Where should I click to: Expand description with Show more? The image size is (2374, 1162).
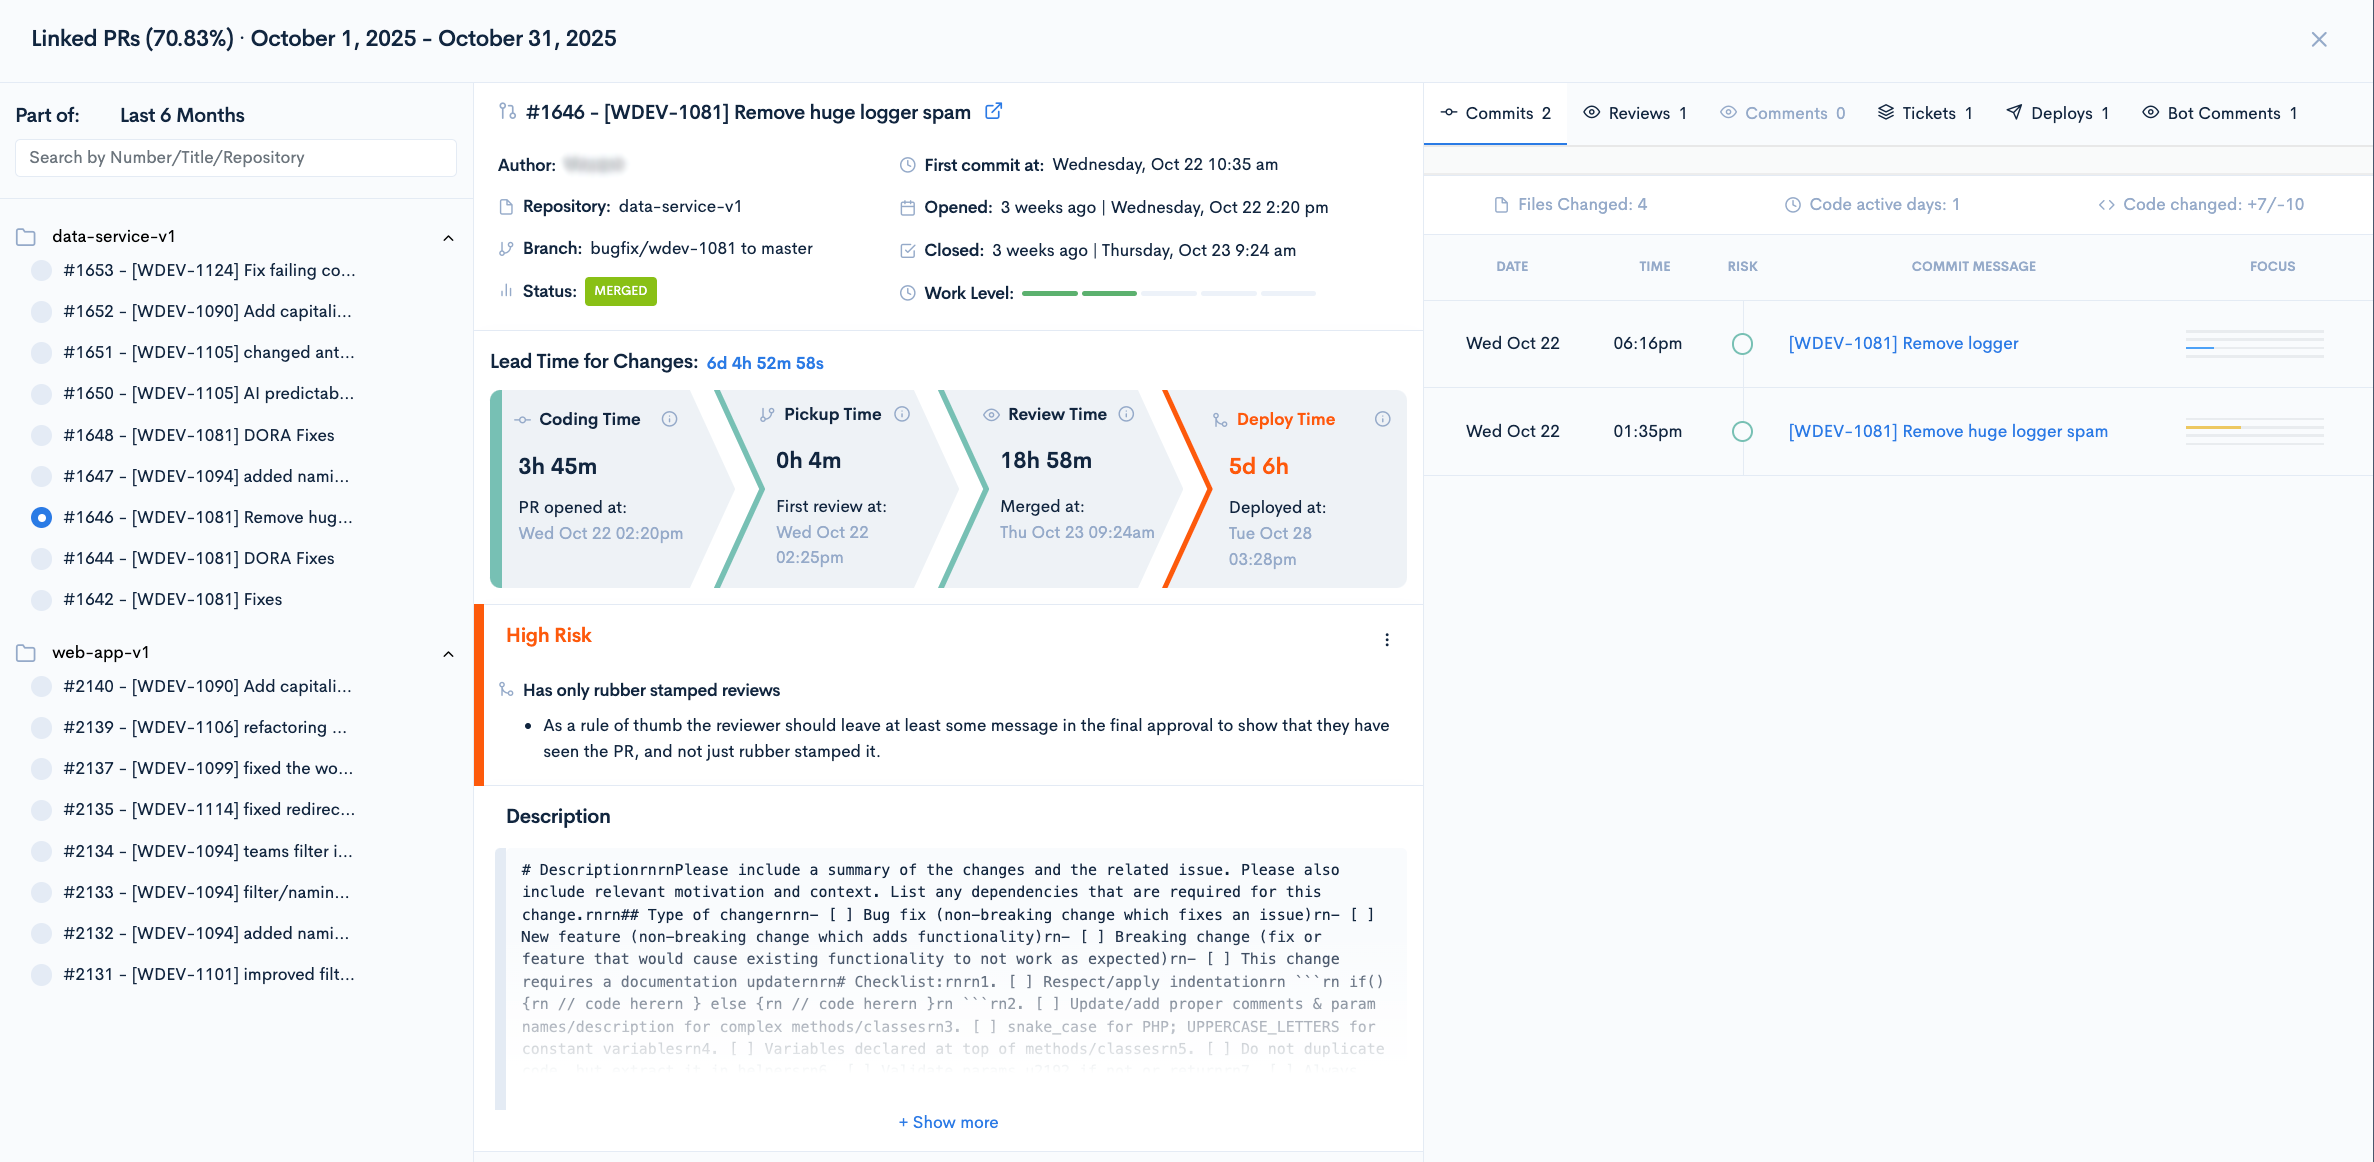[x=948, y=1122]
